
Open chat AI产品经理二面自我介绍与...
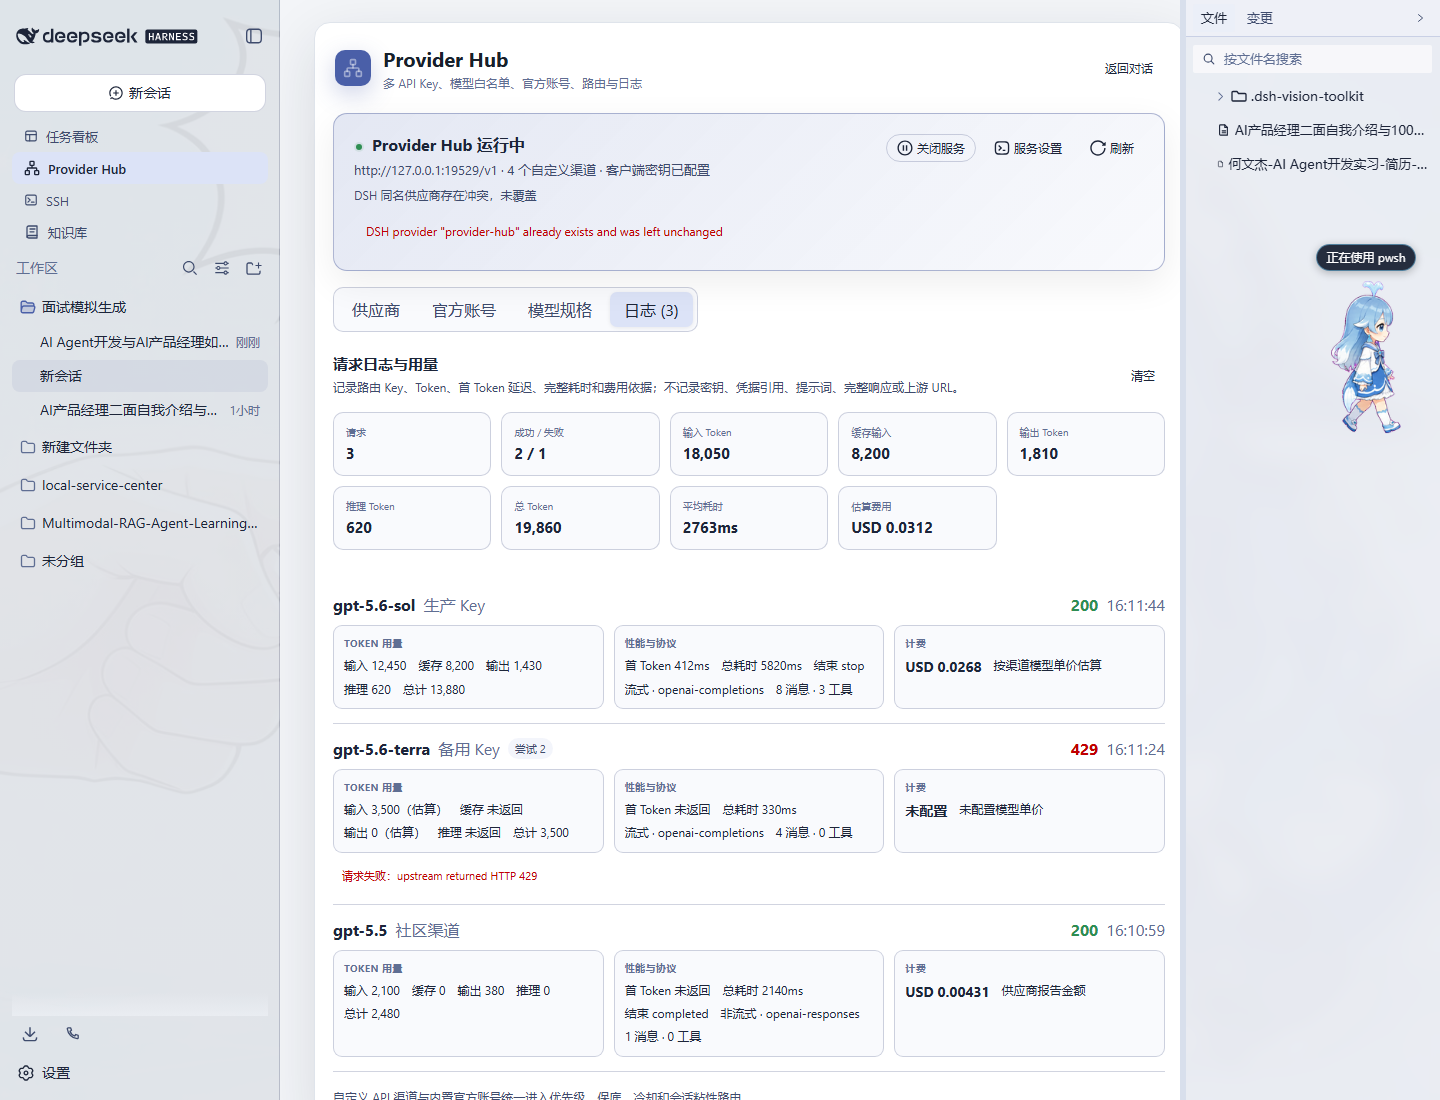[140, 410]
